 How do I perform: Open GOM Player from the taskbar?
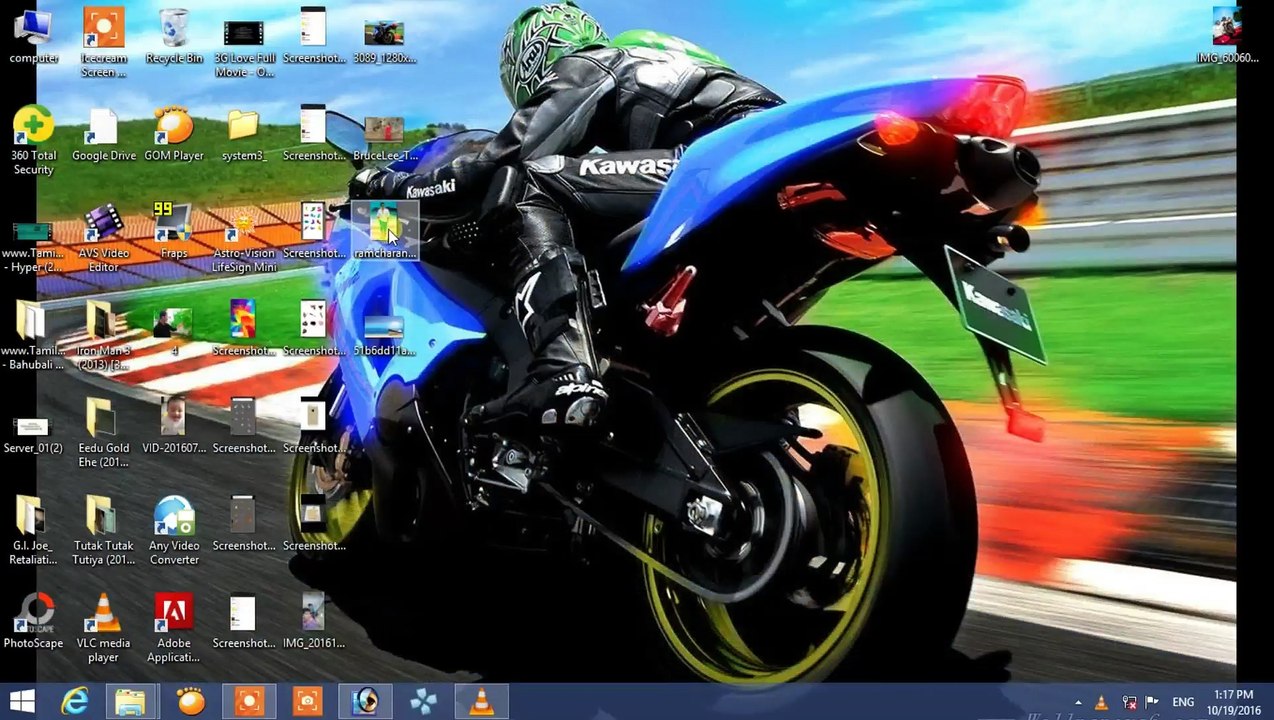(190, 702)
